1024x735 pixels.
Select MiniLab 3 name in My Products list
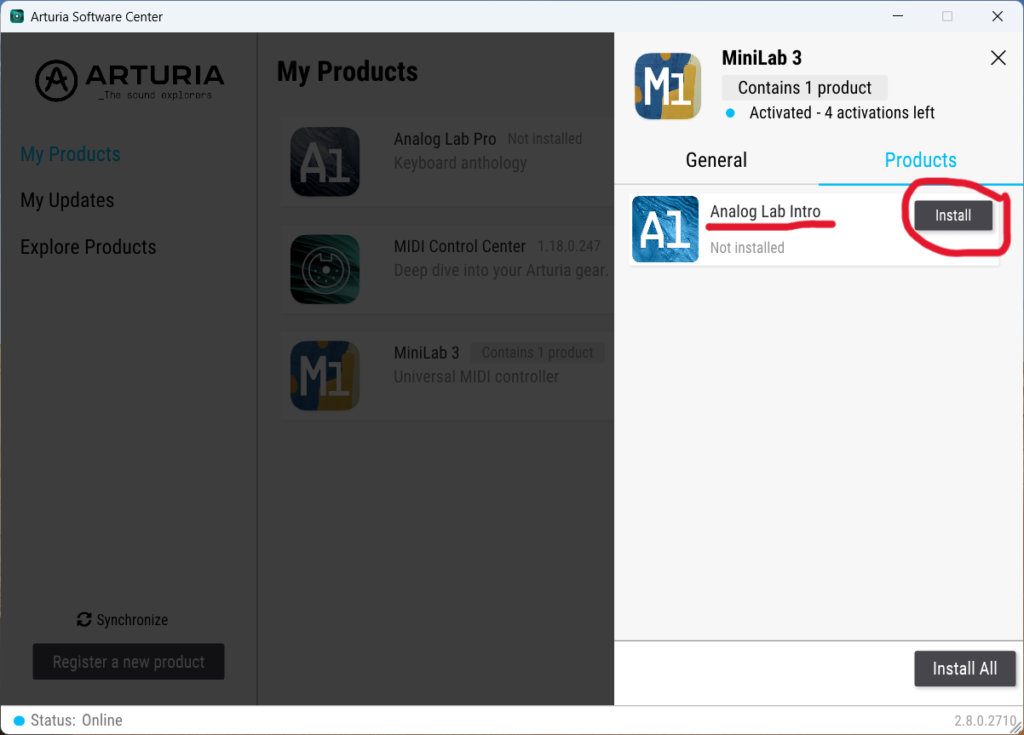click(x=426, y=353)
